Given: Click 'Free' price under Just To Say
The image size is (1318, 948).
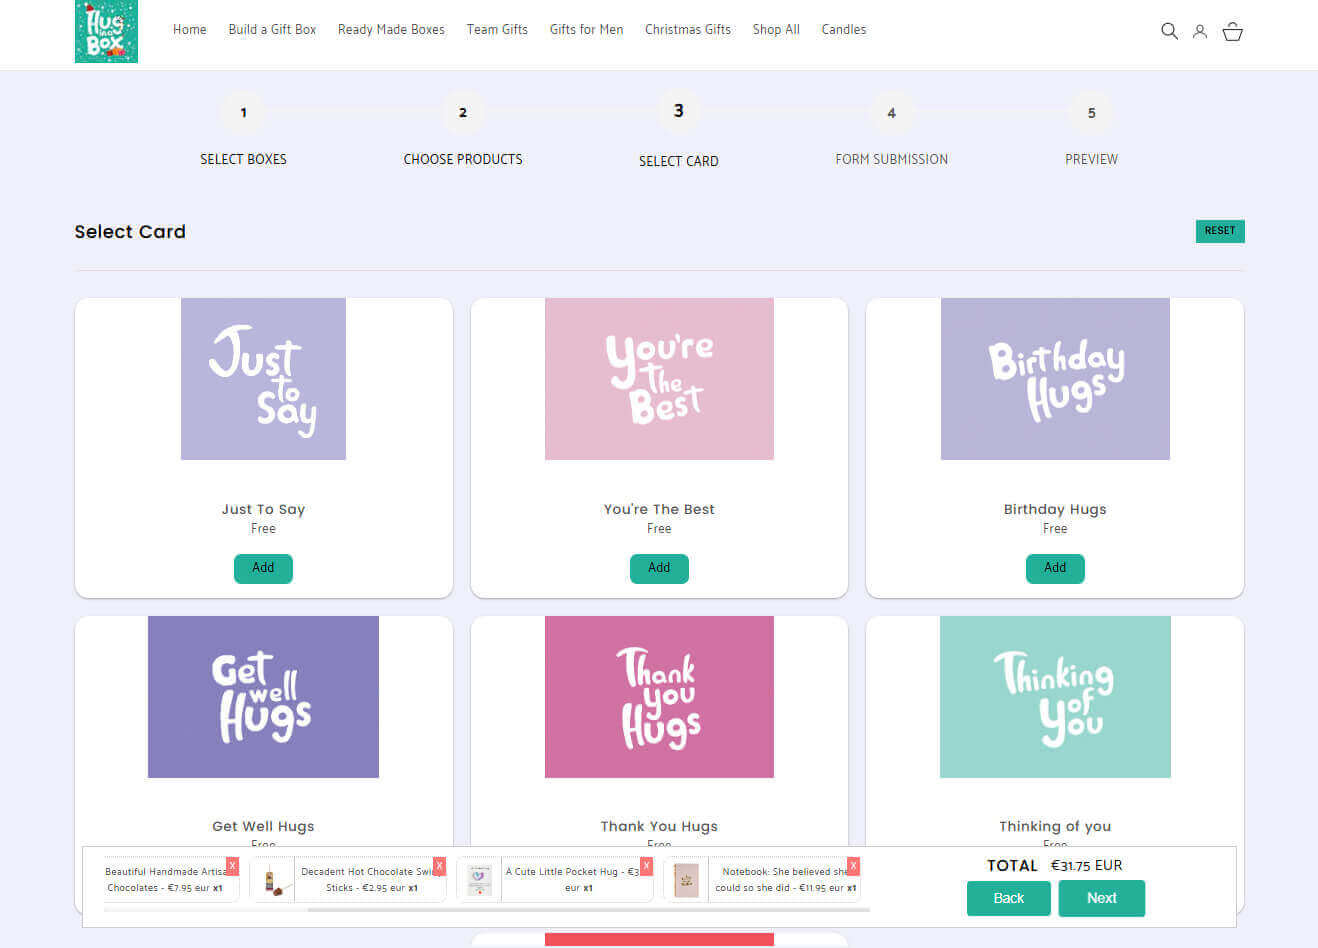Looking at the screenshot, I should tap(263, 529).
